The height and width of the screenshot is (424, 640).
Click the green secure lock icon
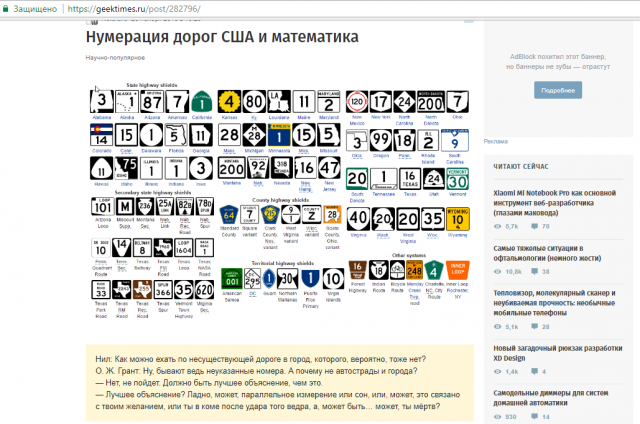pyautogui.click(x=5, y=9)
